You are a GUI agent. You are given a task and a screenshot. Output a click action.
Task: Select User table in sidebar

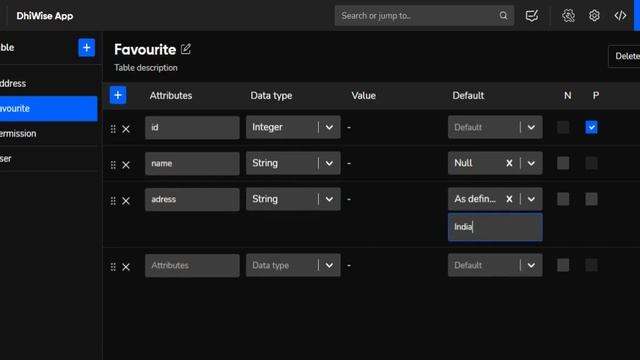49,158
